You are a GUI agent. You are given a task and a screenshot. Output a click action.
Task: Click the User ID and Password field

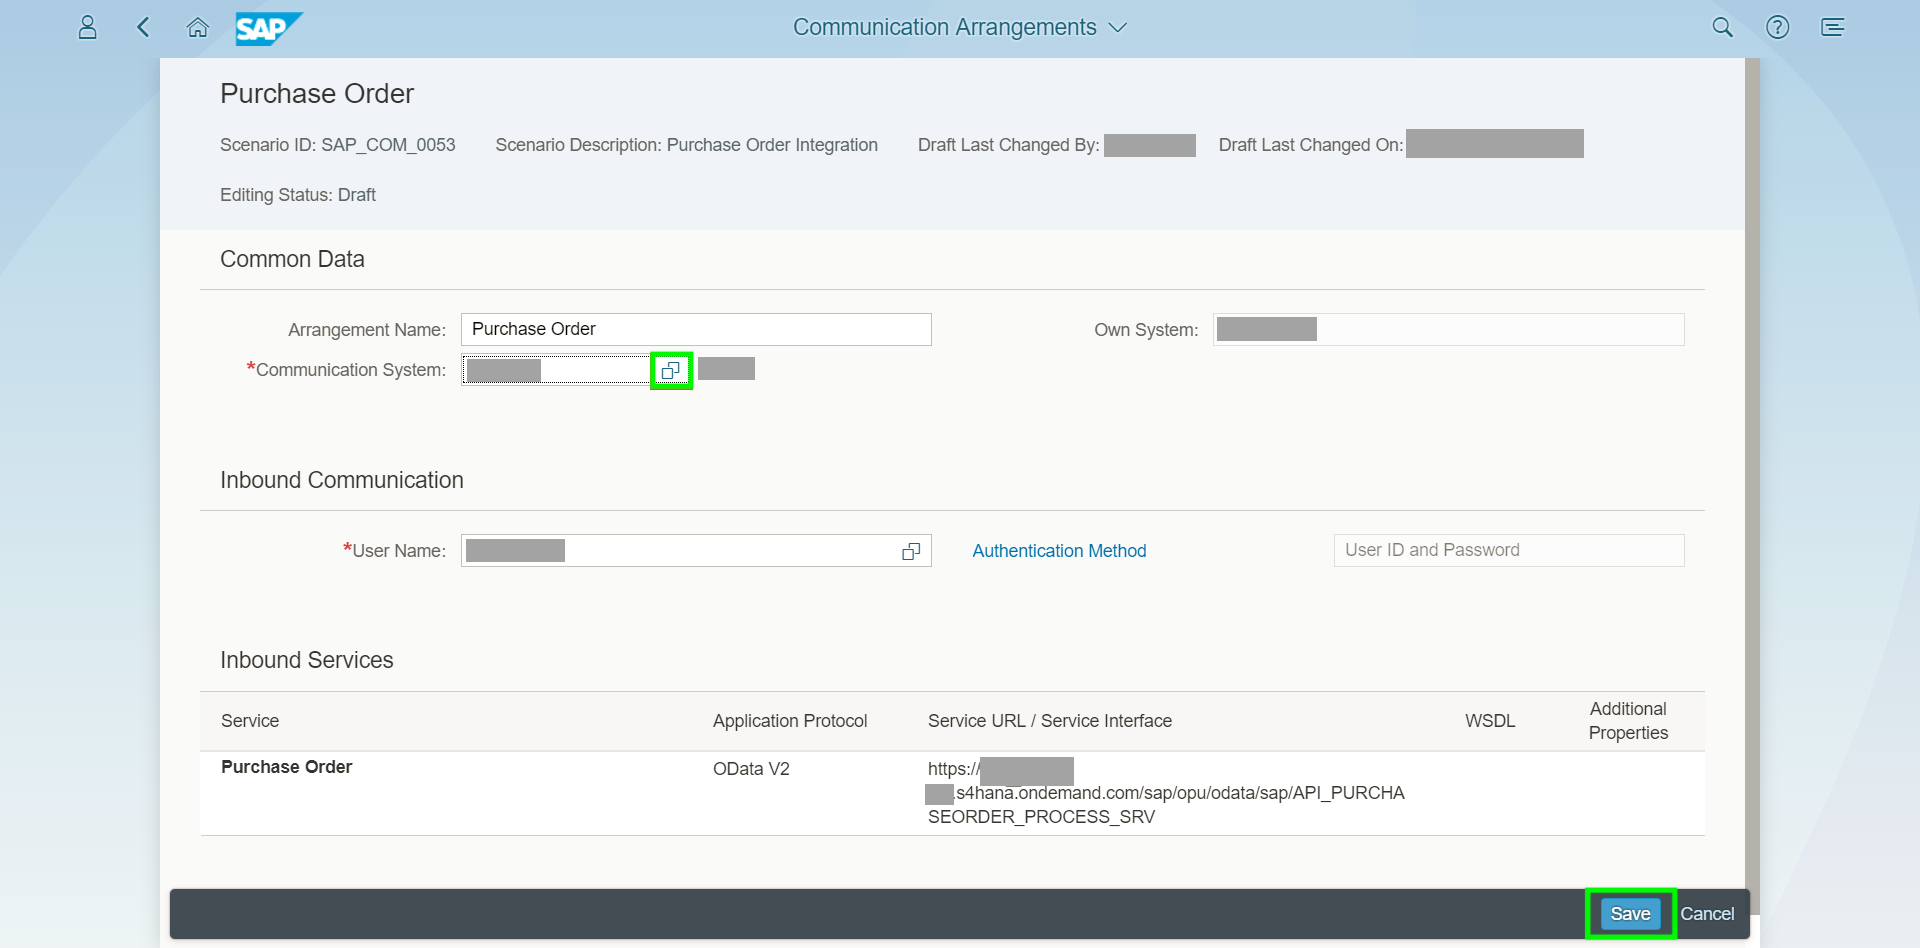click(x=1509, y=550)
